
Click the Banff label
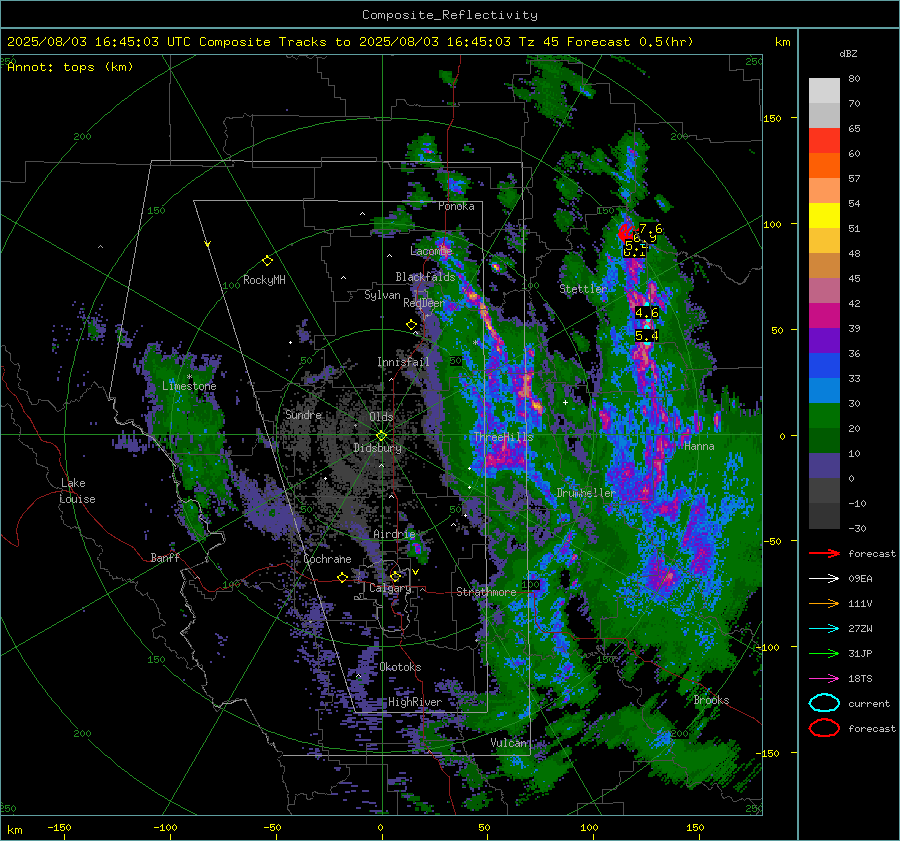click(x=165, y=558)
